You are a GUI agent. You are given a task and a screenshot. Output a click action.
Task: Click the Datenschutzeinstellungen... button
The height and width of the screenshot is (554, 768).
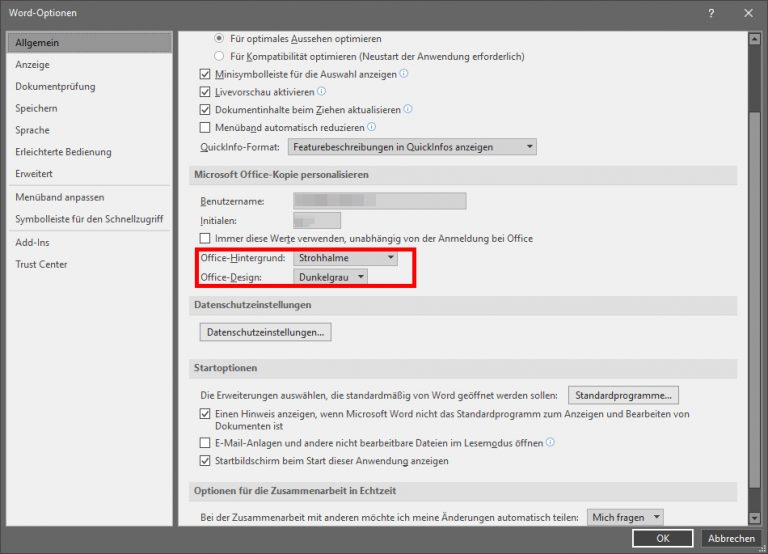tap(265, 332)
